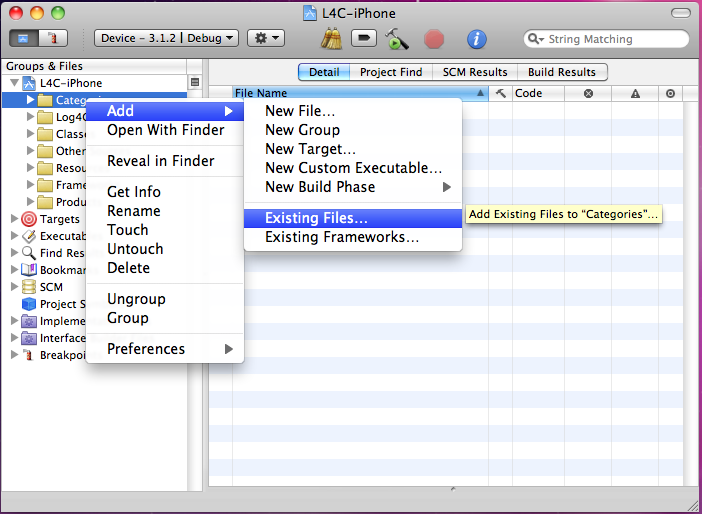Screen dimensions: 702x514
Task: Click the Project Symbols cube icon
Action: (x=29, y=304)
